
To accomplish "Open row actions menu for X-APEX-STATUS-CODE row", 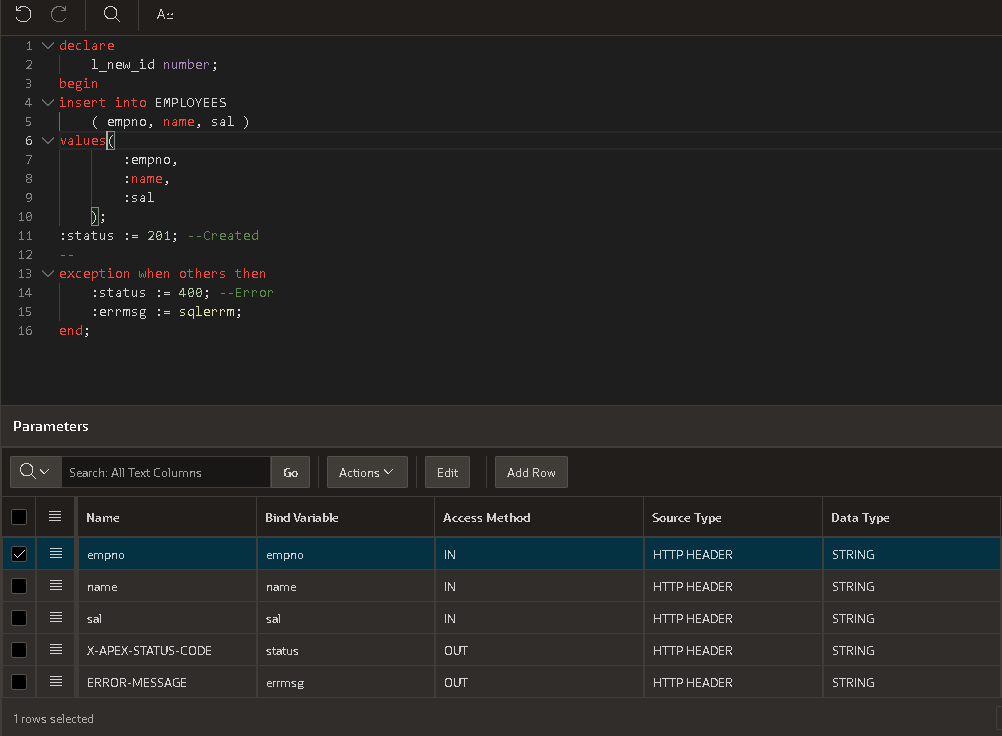I will [55, 650].
